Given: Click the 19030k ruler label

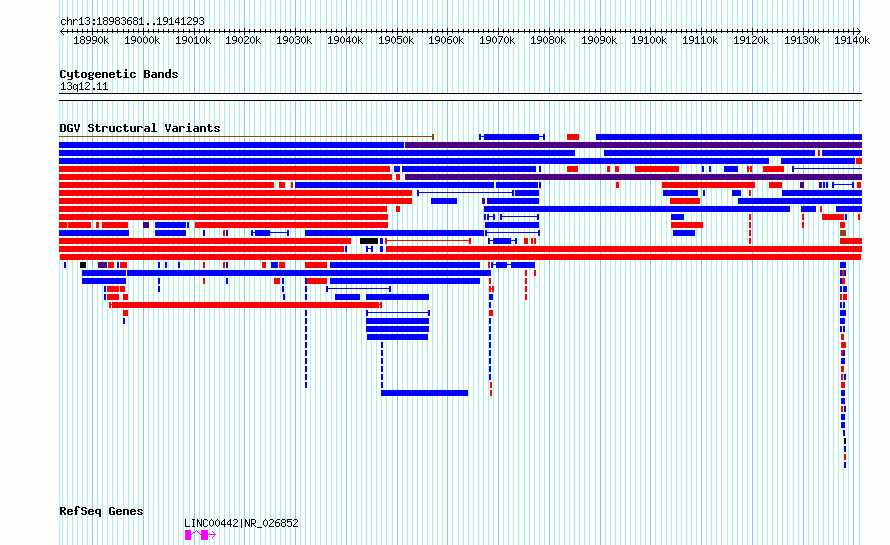Looking at the screenshot, I should tap(294, 40).
